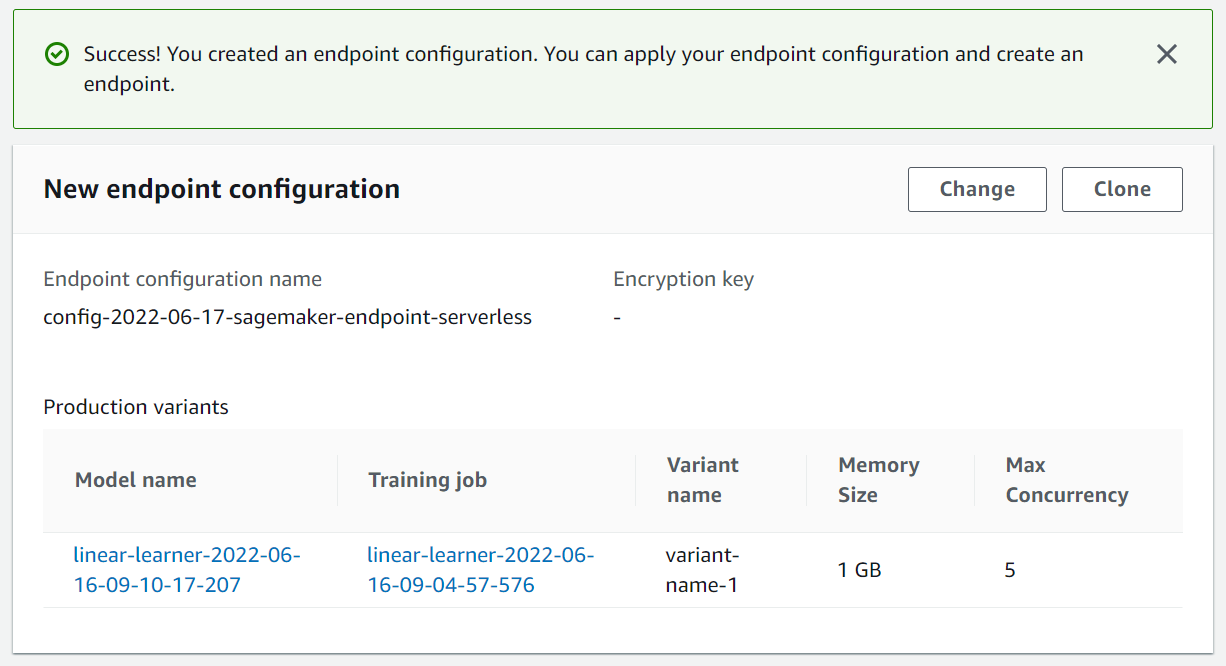Select the config-2022-06-17-sagemaker-endpoint-serverless name text

pos(288,318)
